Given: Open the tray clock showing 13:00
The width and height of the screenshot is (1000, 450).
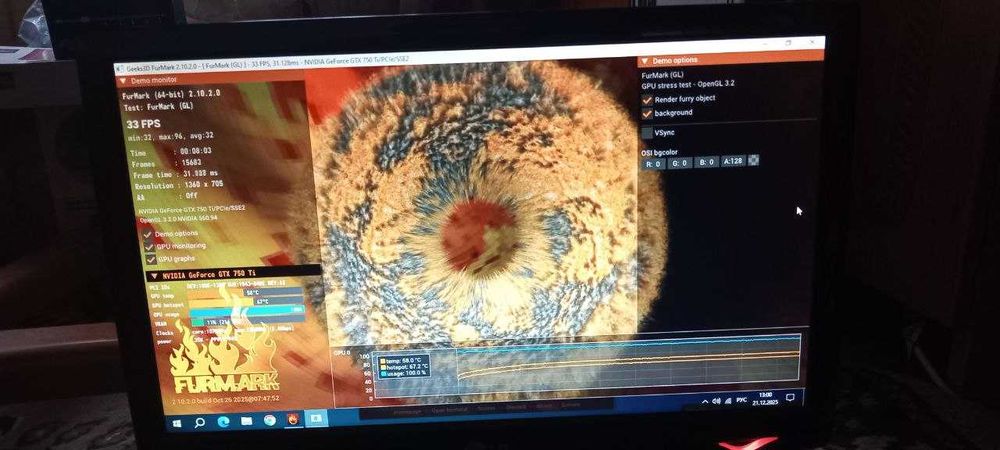Looking at the screenshot, I should (763, 398).
